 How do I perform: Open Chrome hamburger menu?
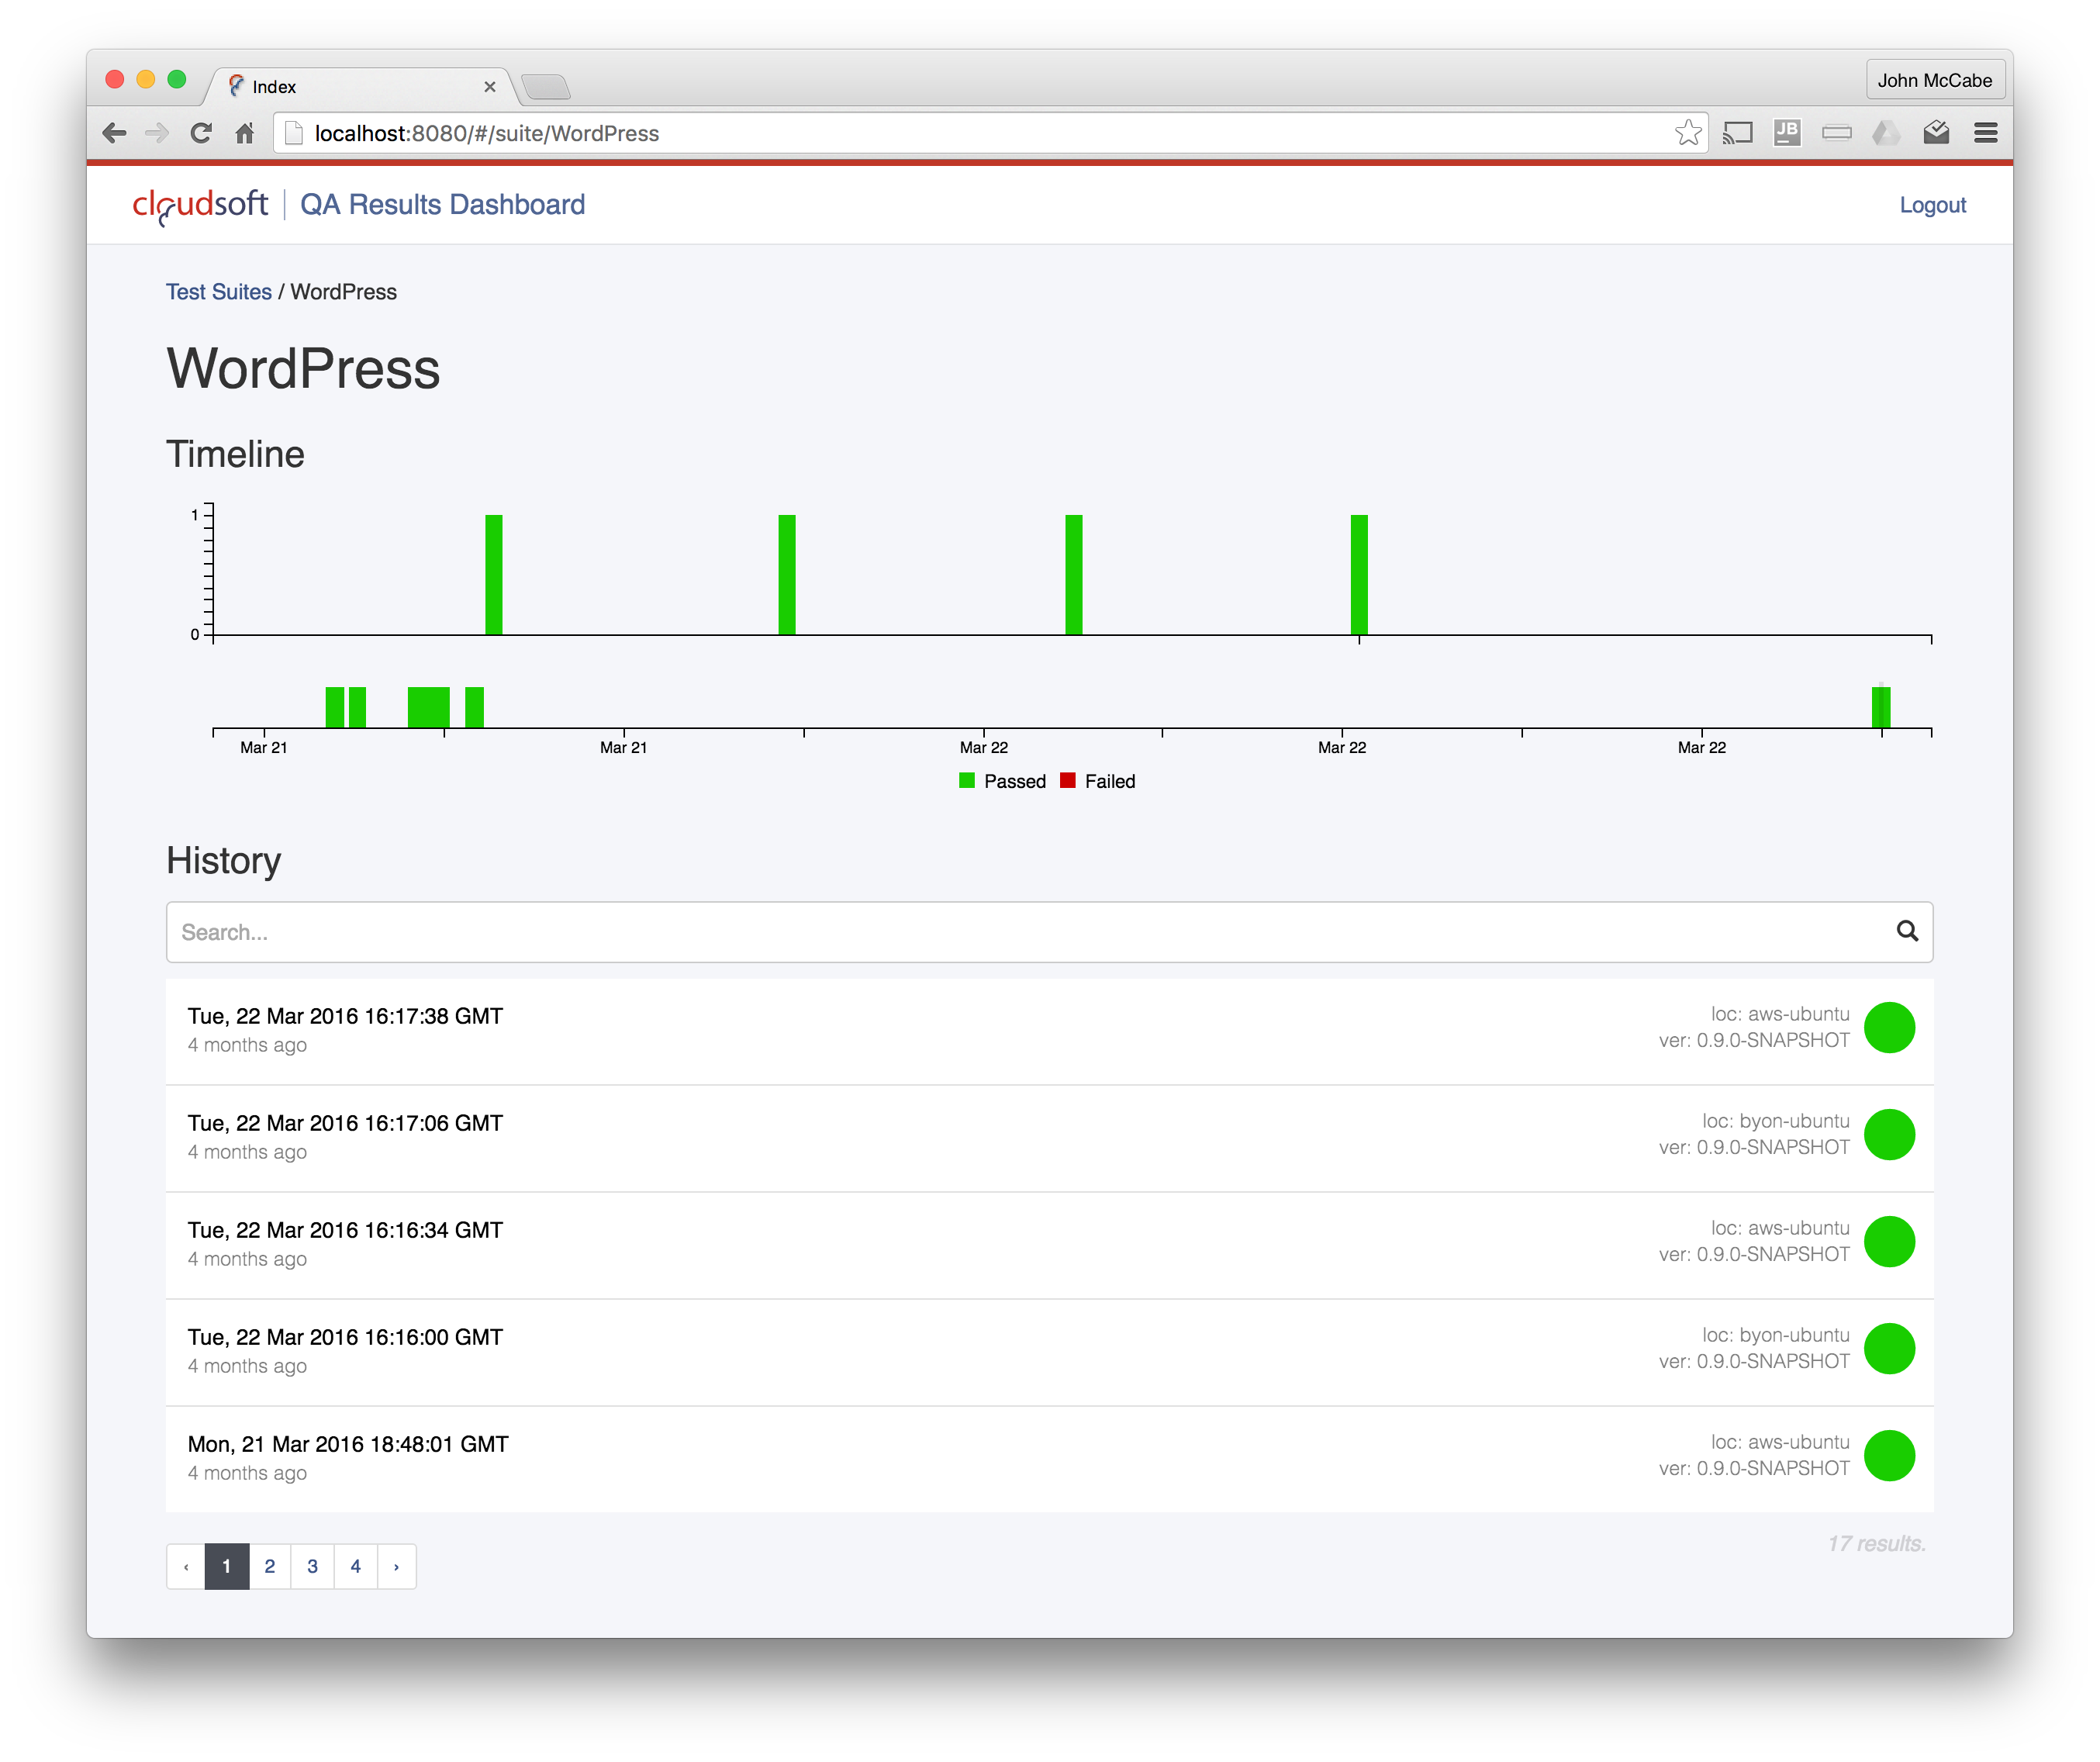tap(1986, 133)
